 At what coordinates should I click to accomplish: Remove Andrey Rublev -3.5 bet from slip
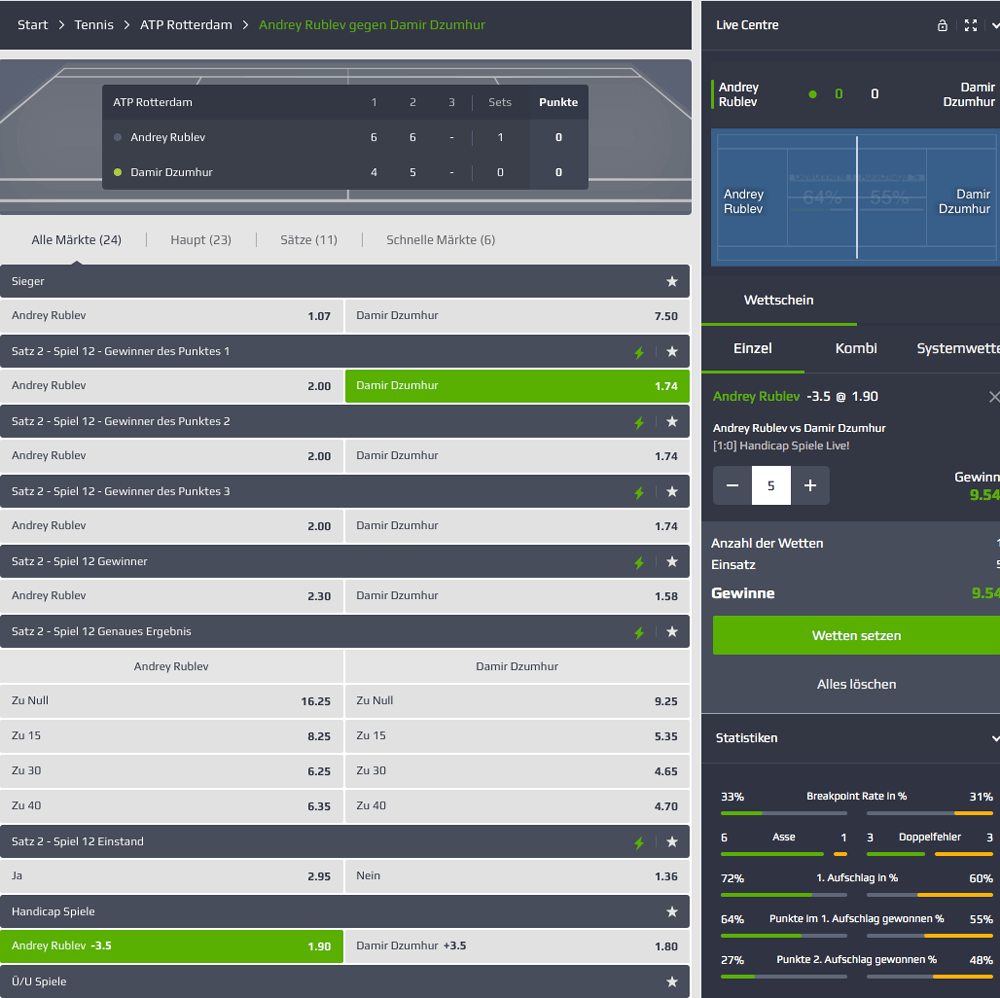tap(994, 397)
